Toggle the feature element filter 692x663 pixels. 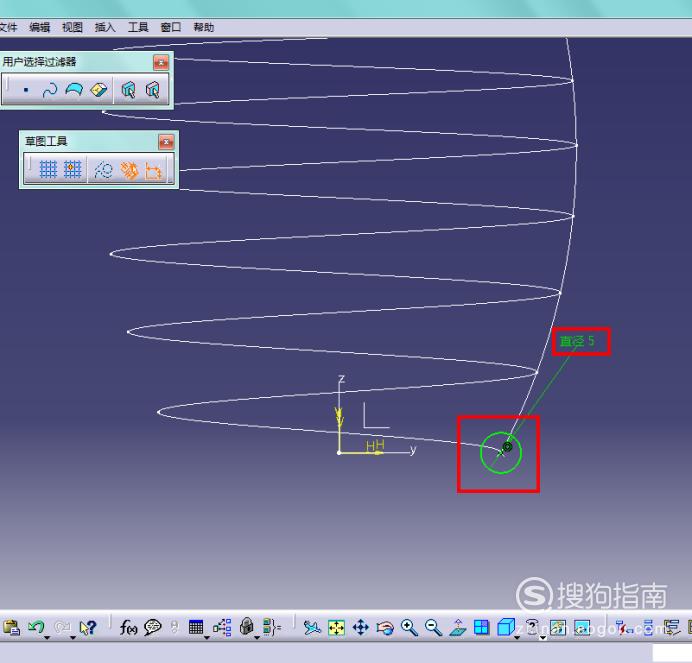(128, 90)
